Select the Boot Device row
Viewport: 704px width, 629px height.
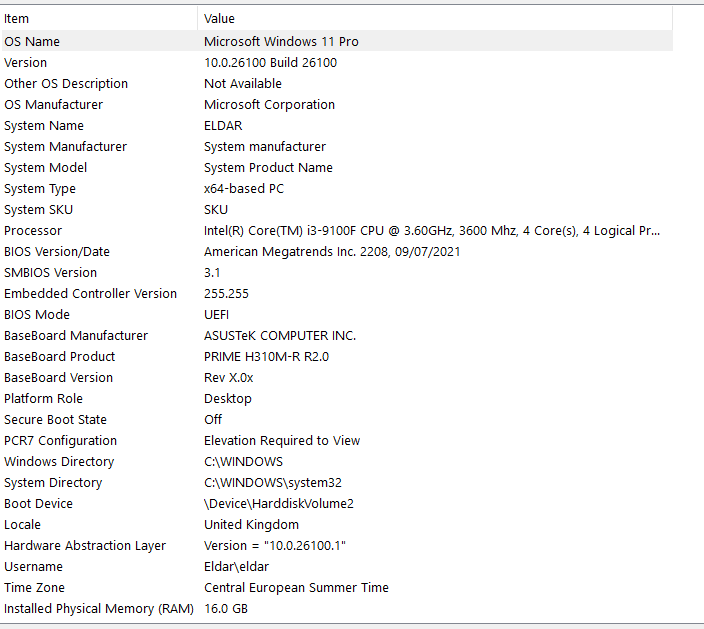click(337, 504)
